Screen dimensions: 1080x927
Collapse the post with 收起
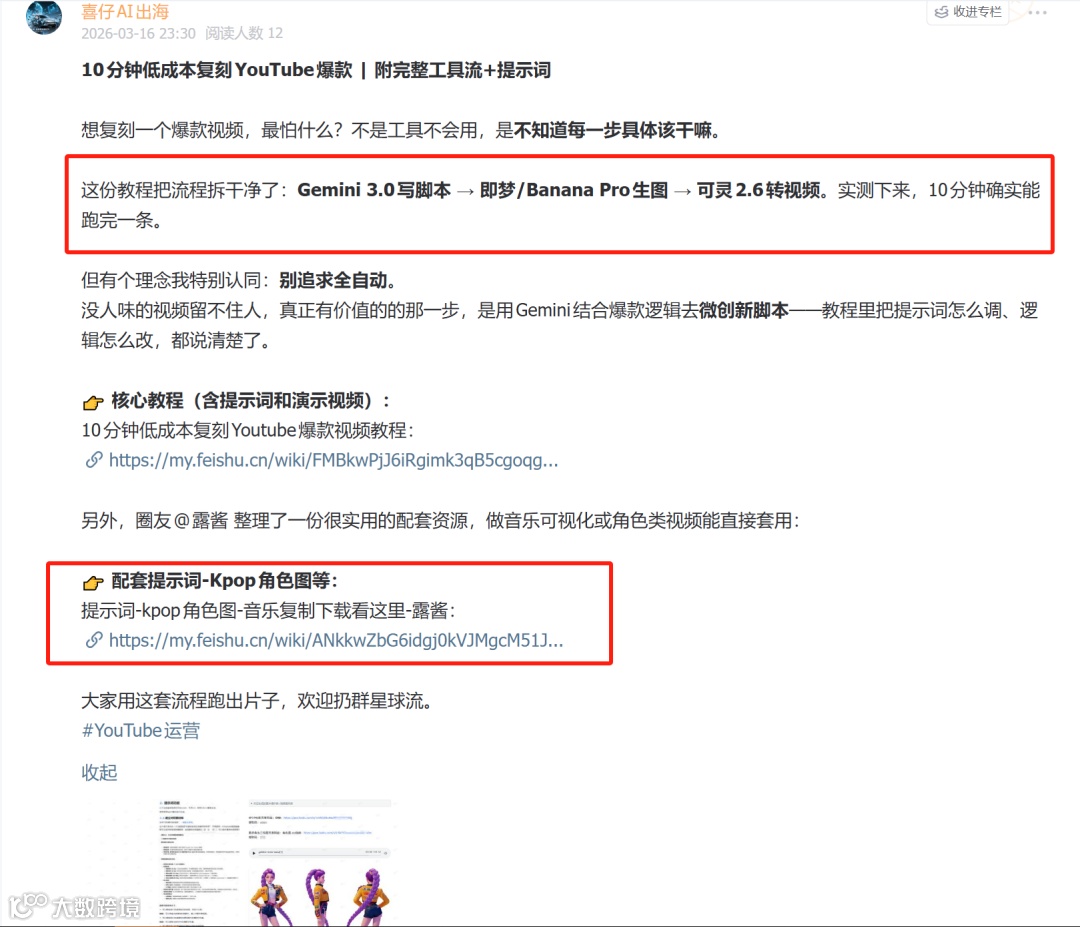pos(99,773)
